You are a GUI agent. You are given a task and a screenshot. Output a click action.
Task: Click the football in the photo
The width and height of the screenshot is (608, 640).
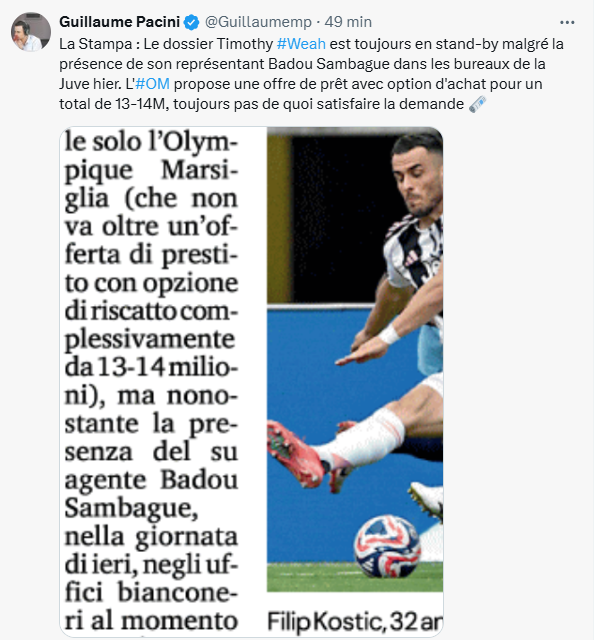[x=387, y=546]
